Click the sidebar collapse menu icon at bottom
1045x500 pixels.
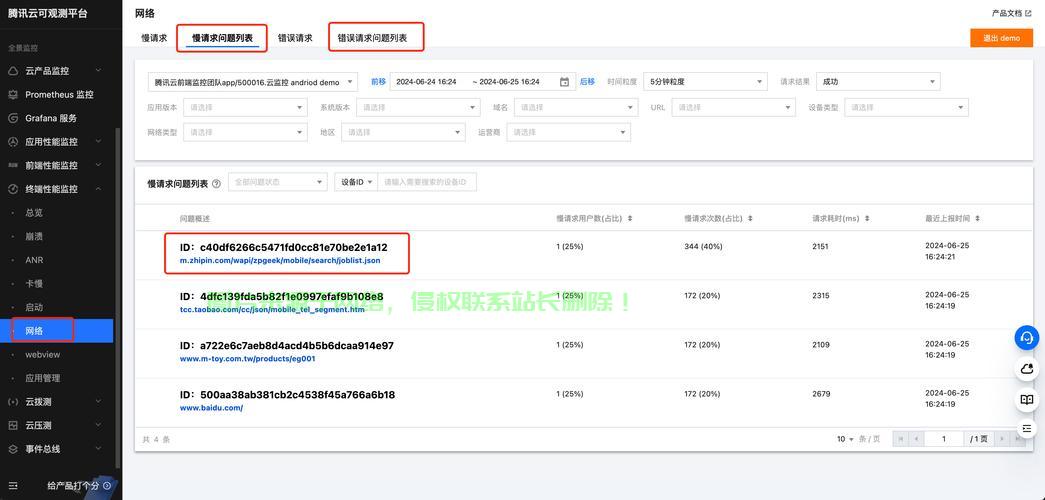(x=13, y=486)
